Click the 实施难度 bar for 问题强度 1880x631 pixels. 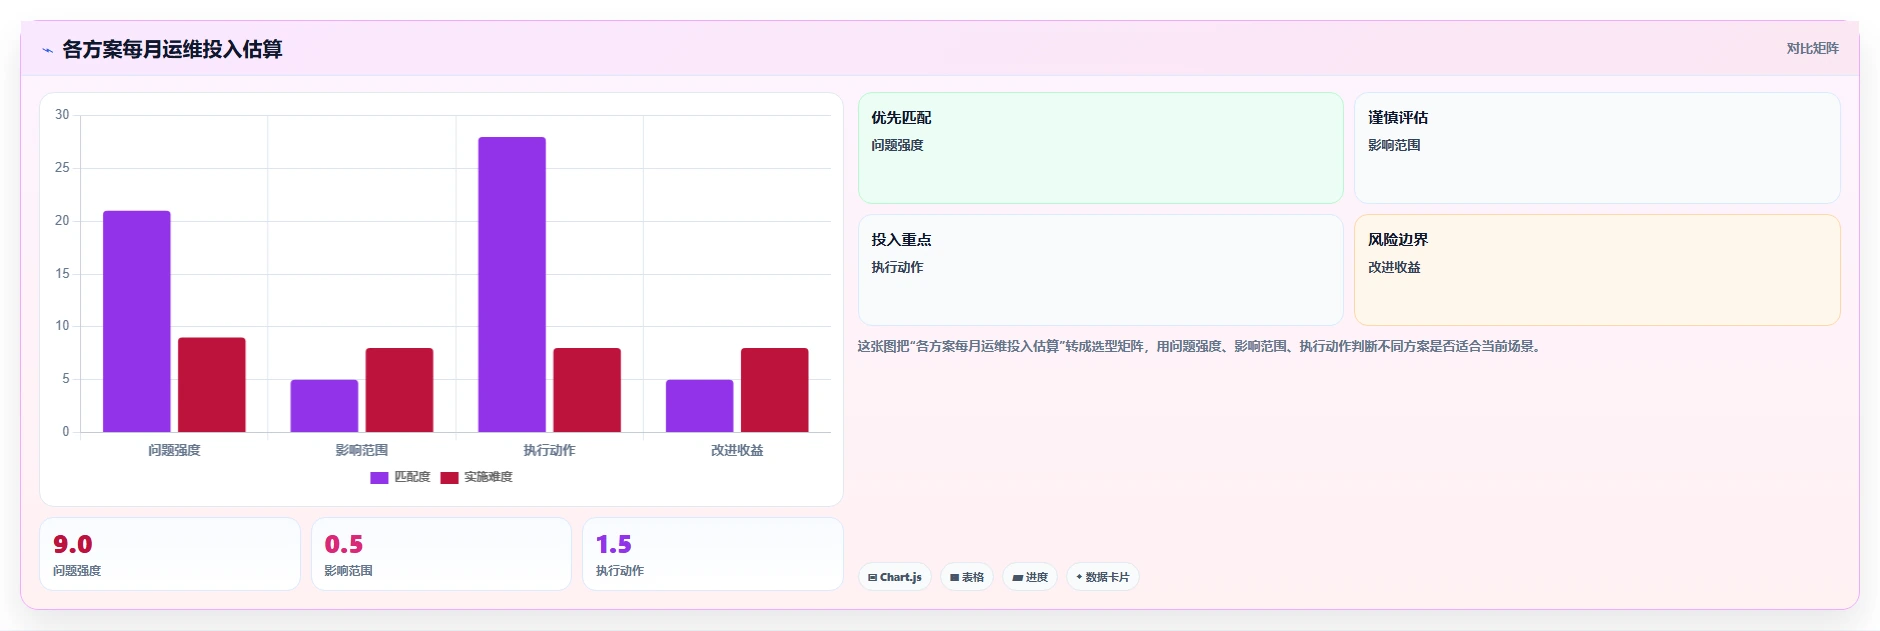point(212,385)
